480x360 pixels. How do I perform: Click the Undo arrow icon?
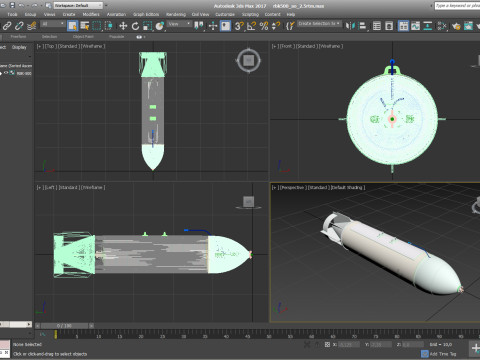pos(21,5)
